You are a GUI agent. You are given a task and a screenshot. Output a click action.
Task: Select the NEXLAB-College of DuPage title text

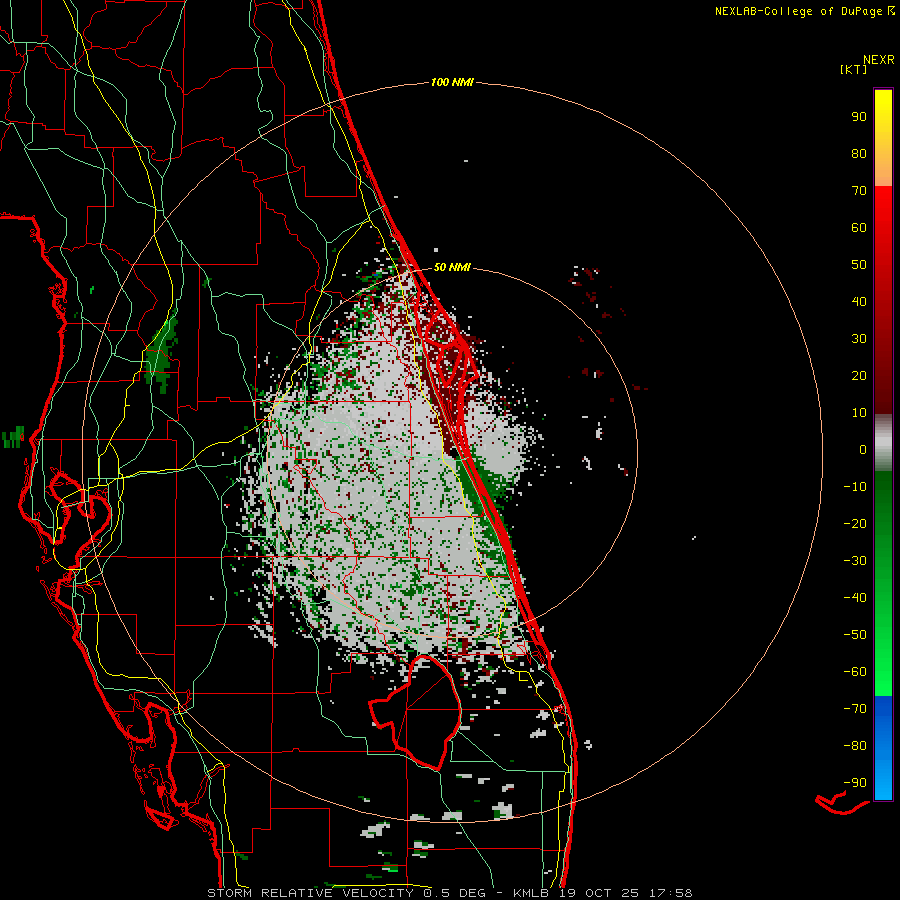pos(798,11)
